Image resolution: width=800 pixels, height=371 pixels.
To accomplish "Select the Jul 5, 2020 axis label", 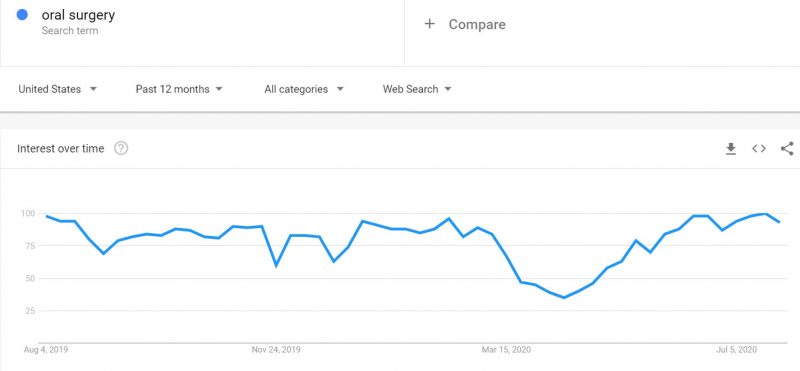I will point(737,350).
